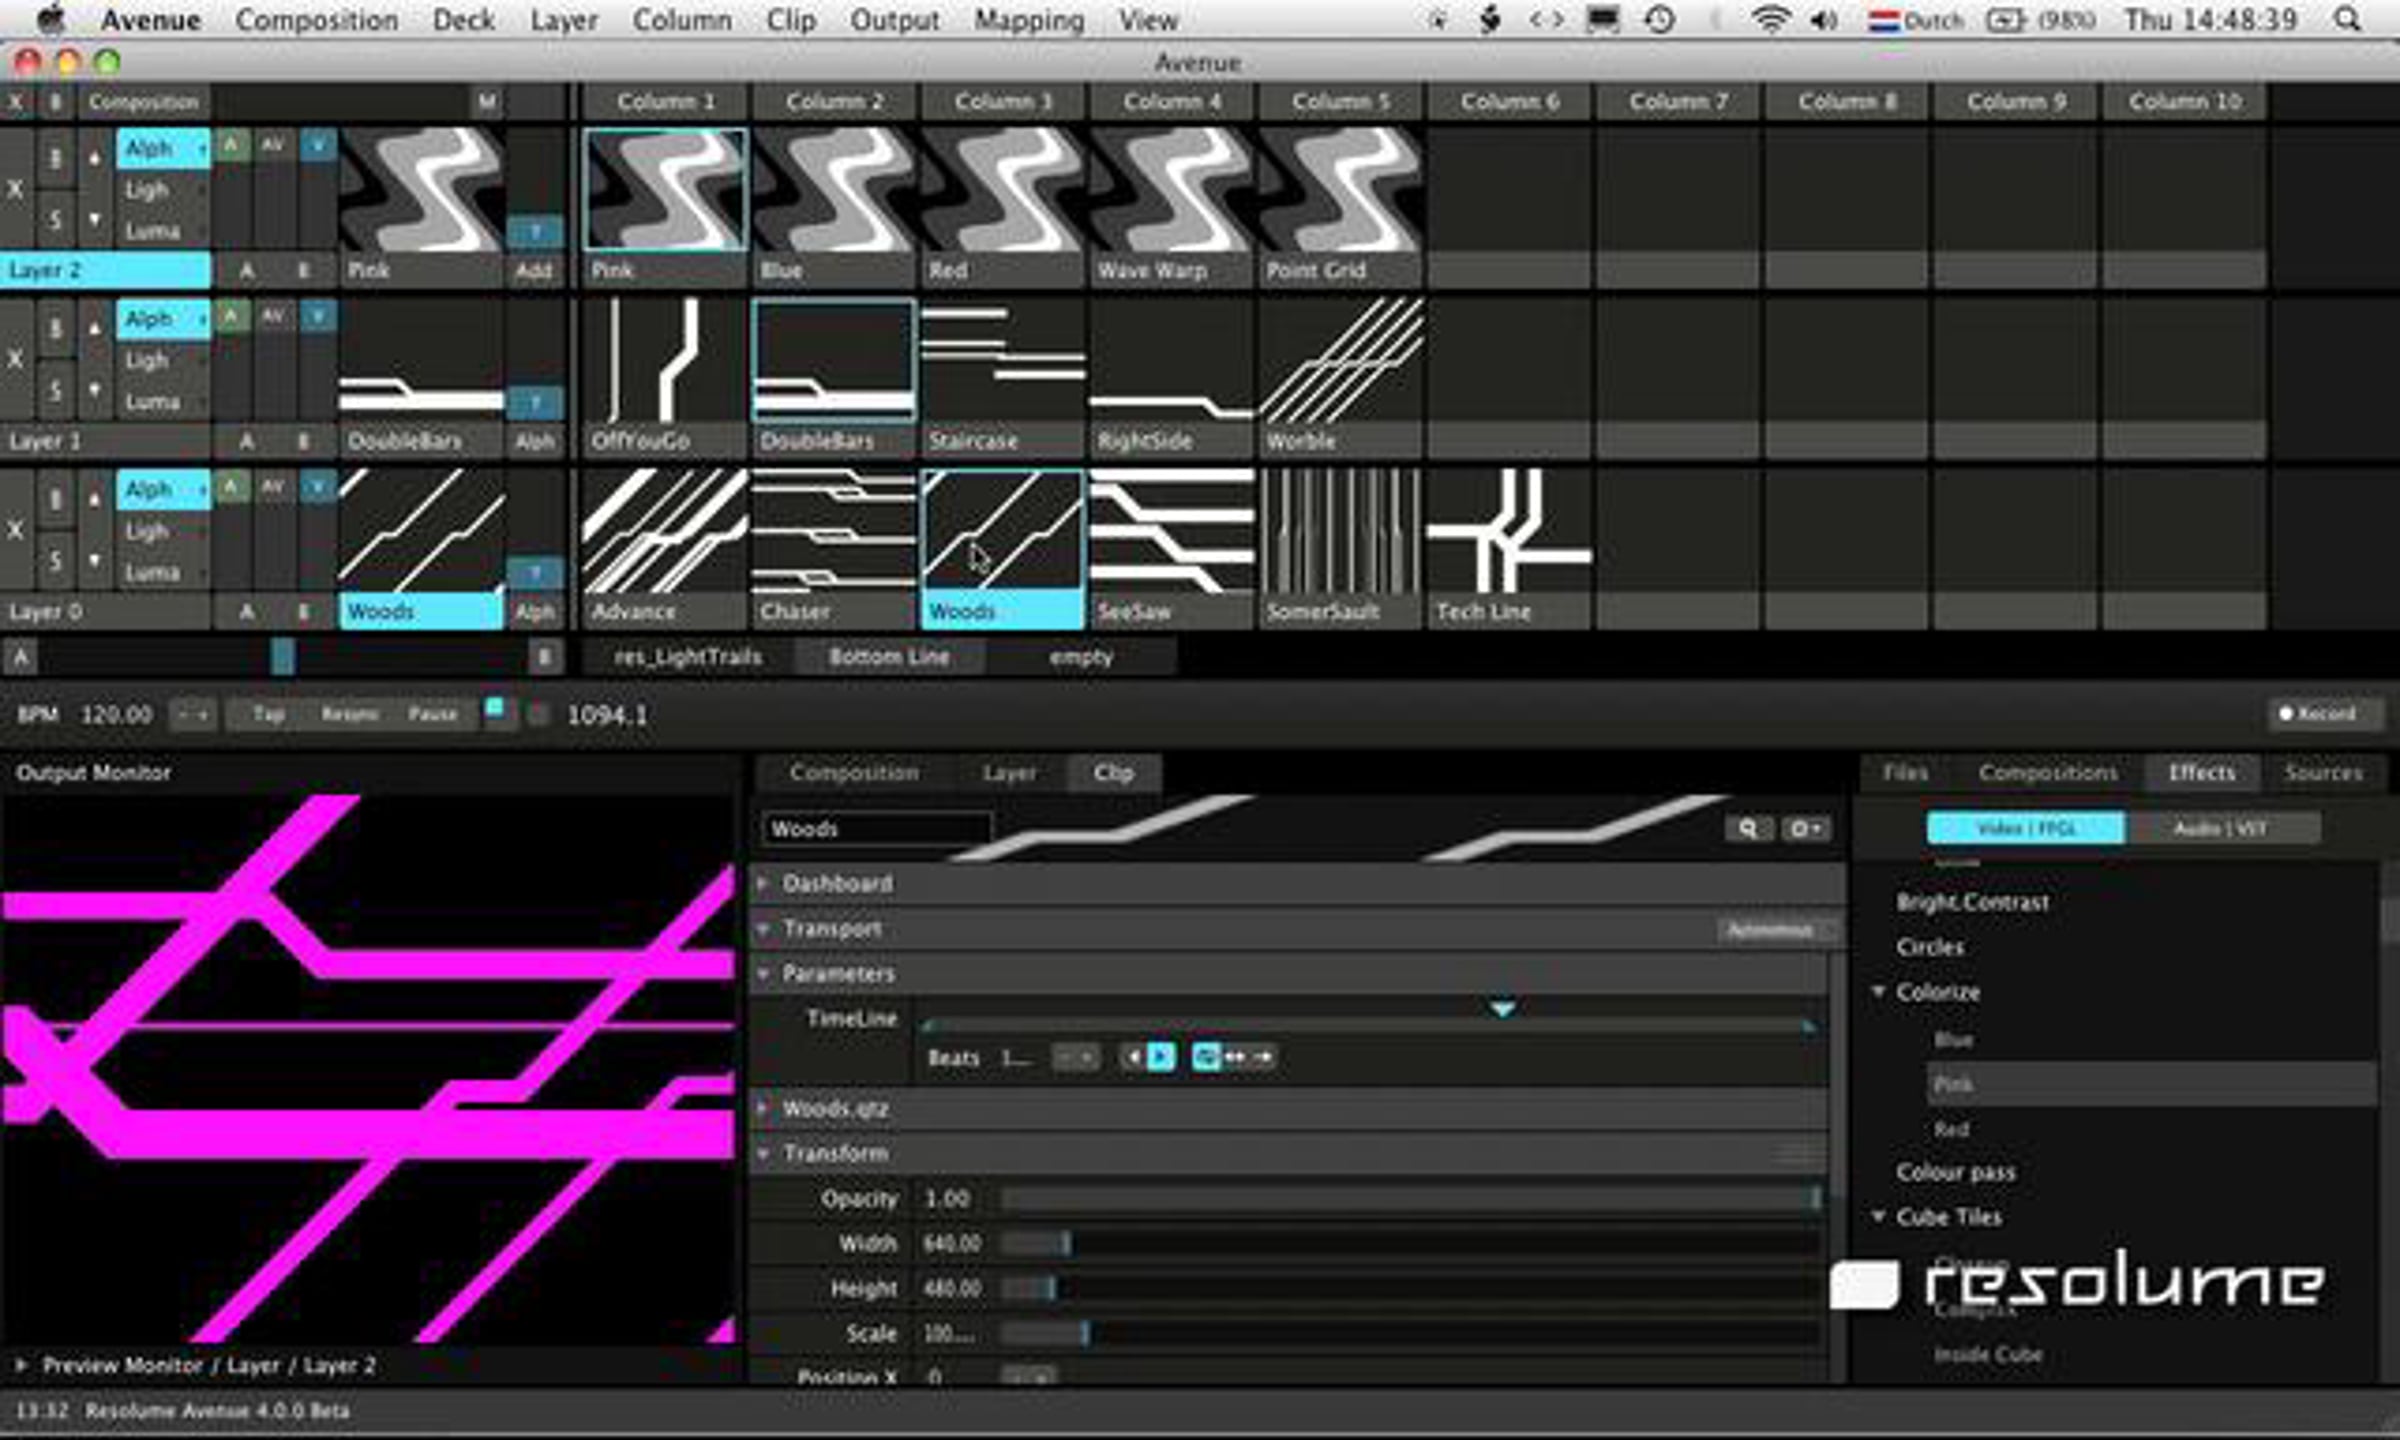
Task: Click the Tap tempo button
Action: pos(269,714)
